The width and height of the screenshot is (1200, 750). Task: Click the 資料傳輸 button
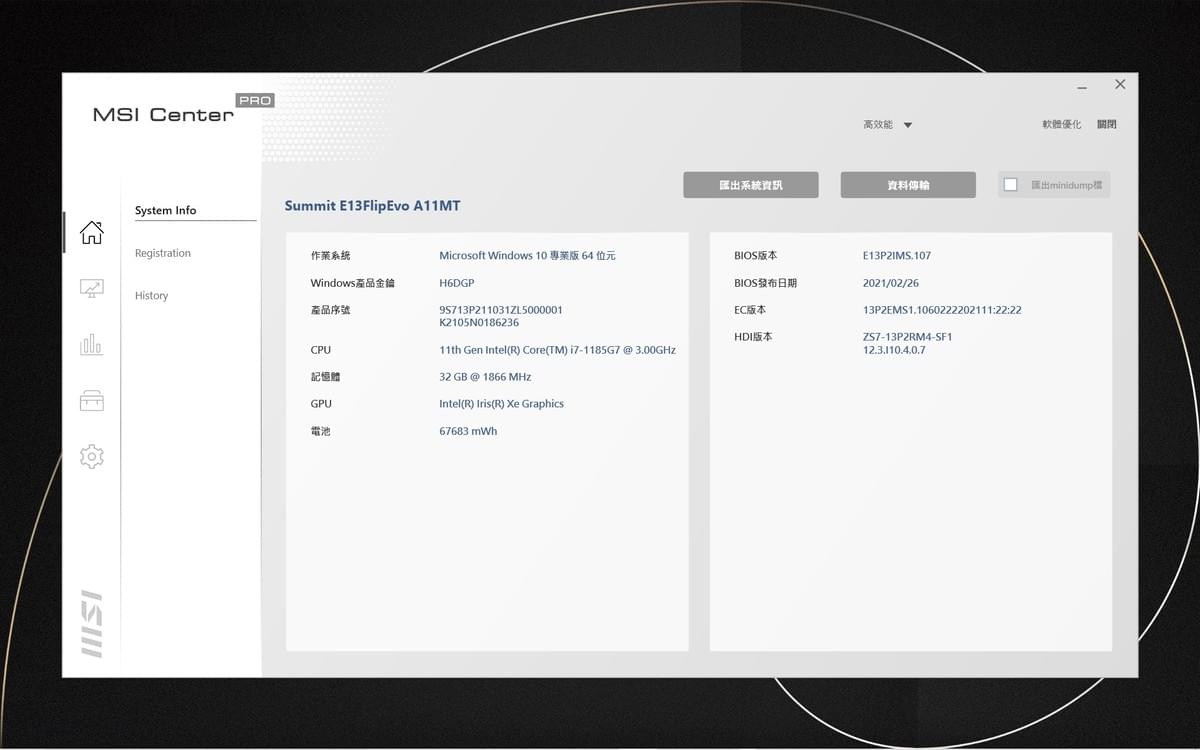click(908, 185)
